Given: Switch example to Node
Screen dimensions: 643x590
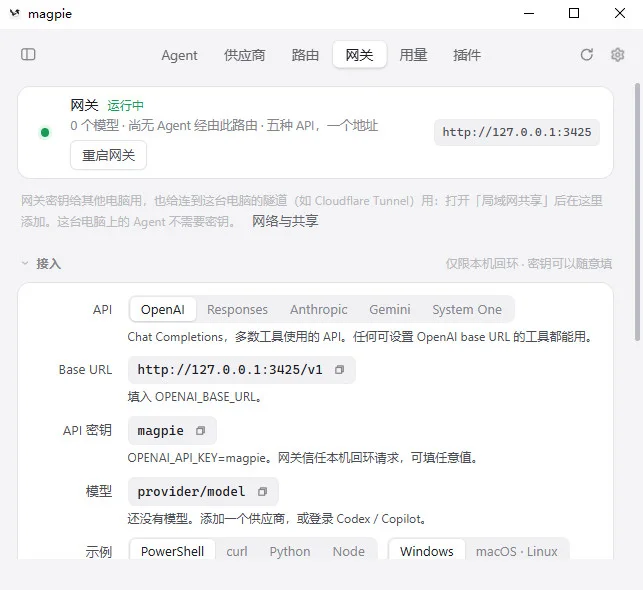Looking at the screenshot, I should click(x=349, y=551).
